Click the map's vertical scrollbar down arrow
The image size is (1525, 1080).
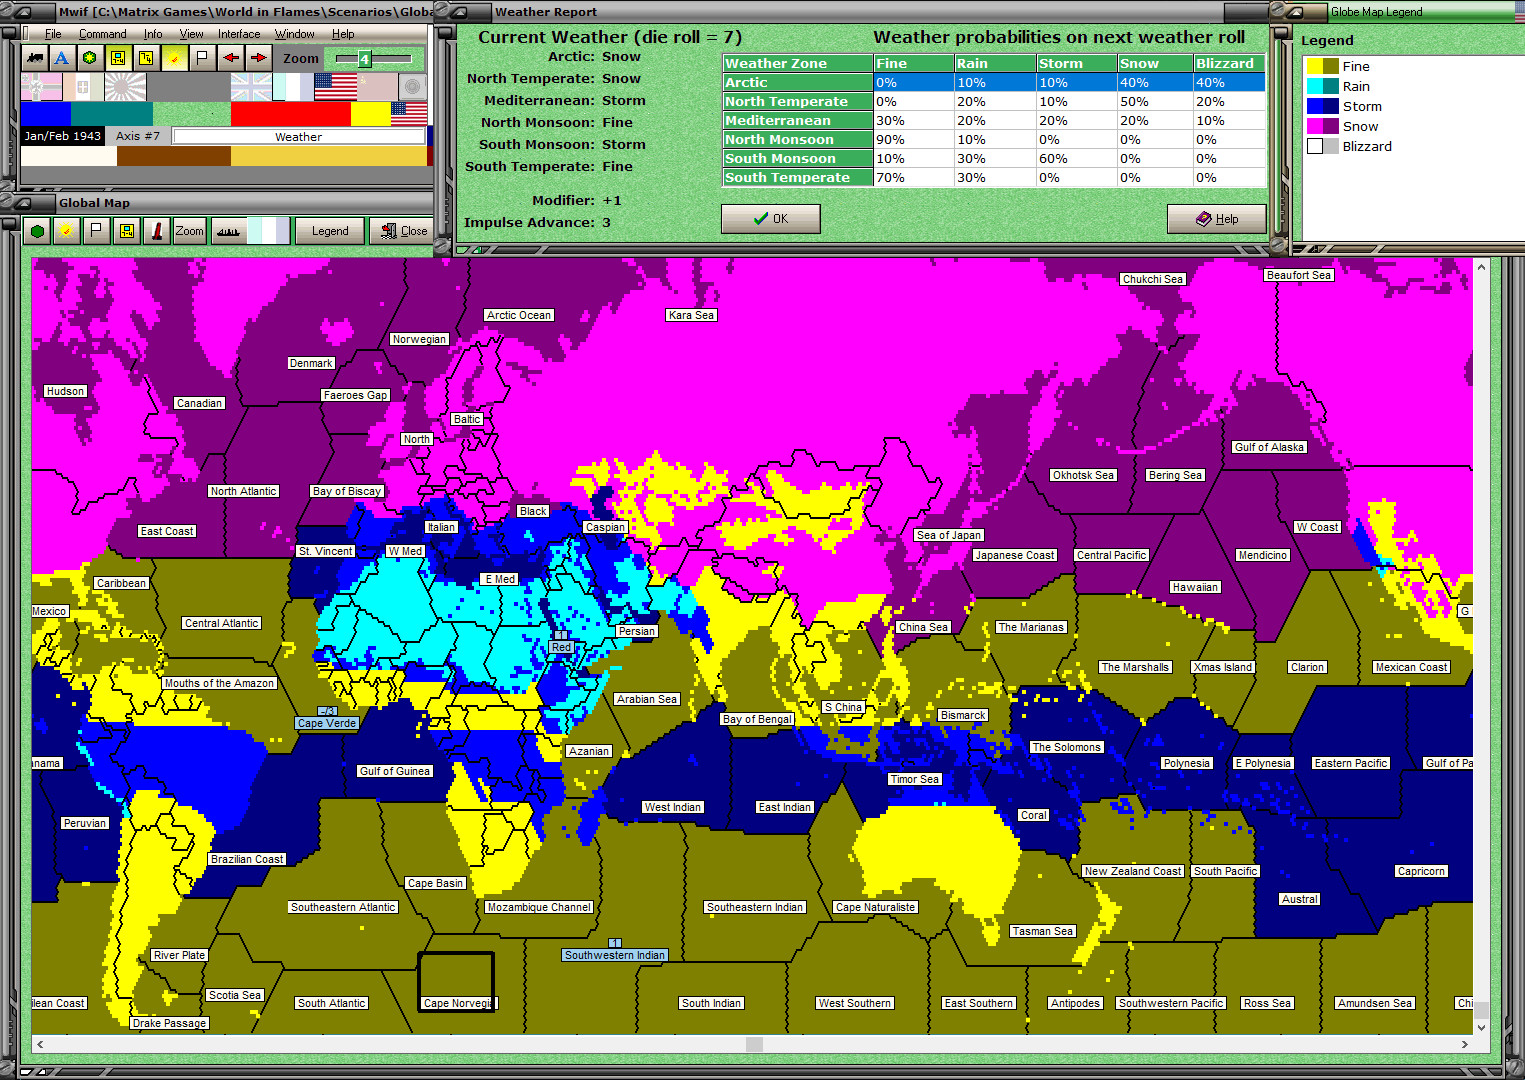coord(1481,1027)
